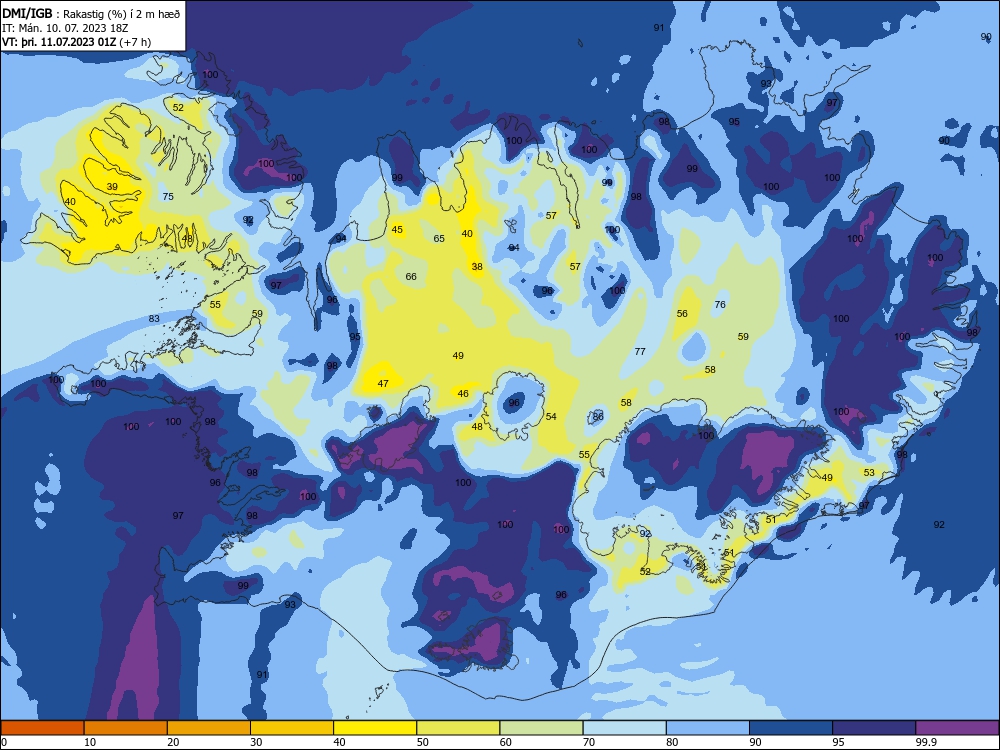Viewport: 1000px width, 750px height.
Task: Click the 10–20 orange legend swatch
Action: [x=126, y=728]
